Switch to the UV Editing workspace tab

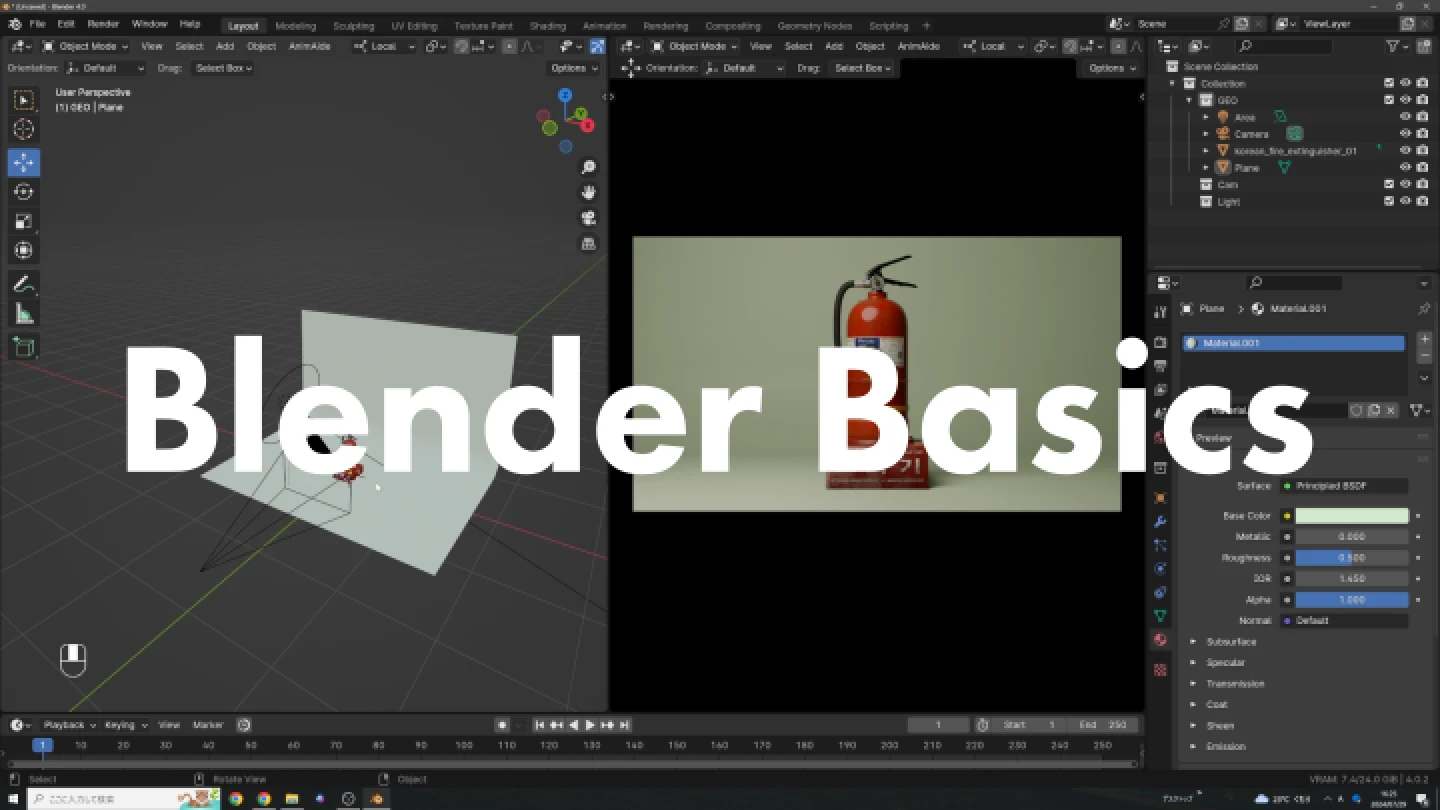pyautogui.click(x=414, y=26)
